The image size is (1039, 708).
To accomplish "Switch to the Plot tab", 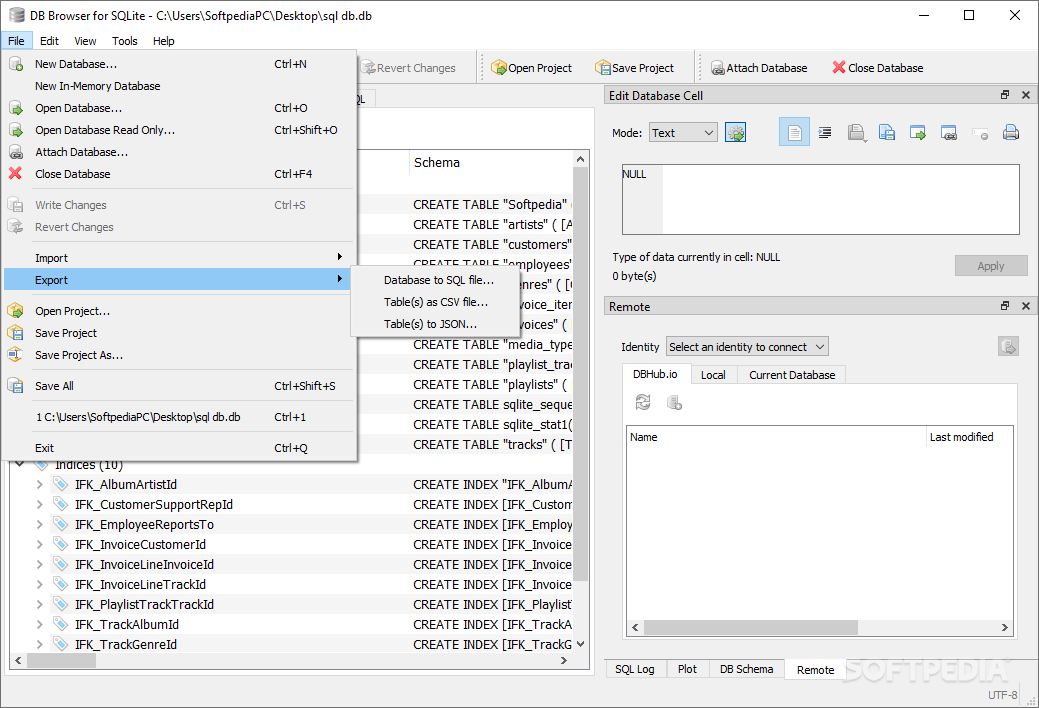I will click(x=687, y=669).
